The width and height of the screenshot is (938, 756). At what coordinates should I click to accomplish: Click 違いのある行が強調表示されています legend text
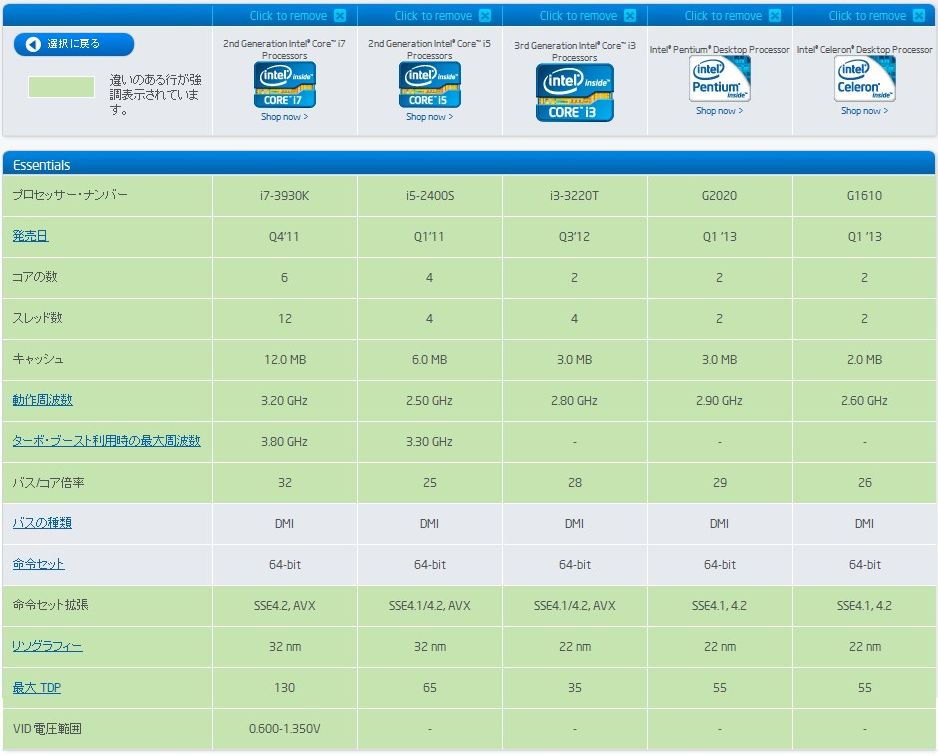tap(156, 94)
